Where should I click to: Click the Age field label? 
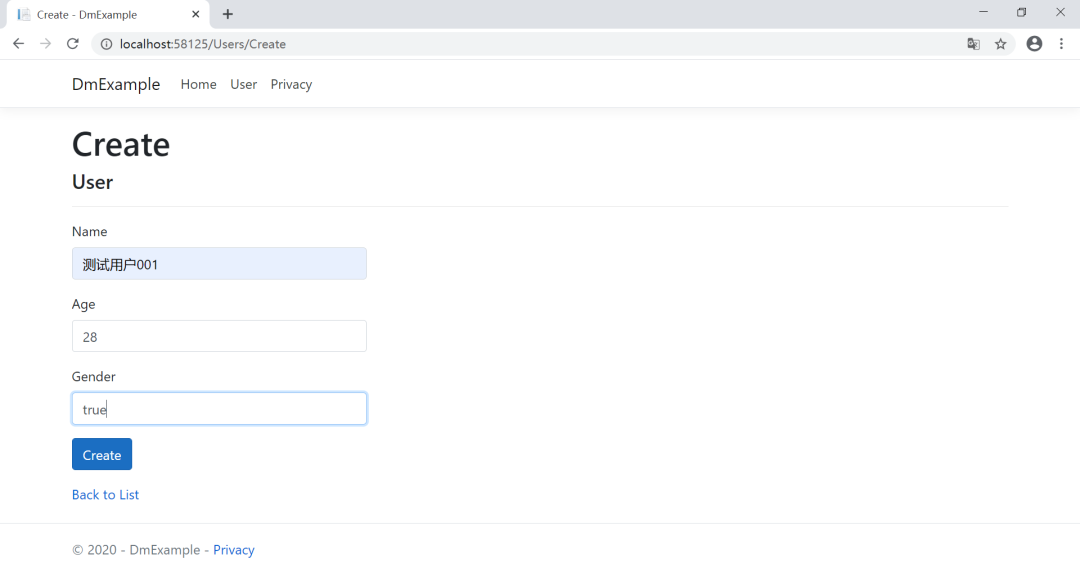pyautogui.click(x=83, y=304)
